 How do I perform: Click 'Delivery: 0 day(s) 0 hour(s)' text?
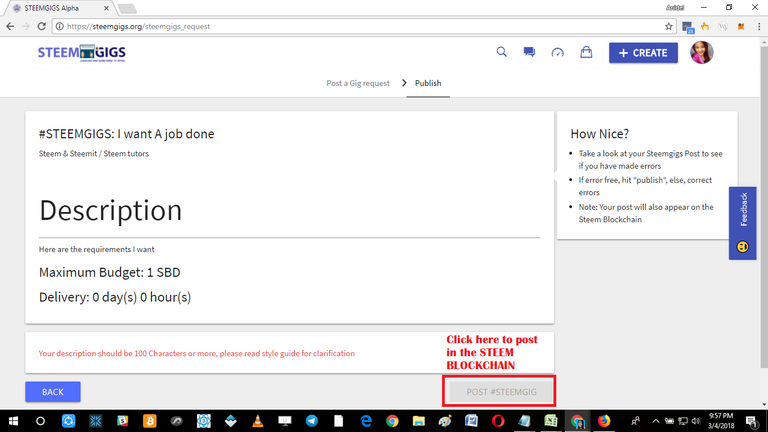coord(115,297)
